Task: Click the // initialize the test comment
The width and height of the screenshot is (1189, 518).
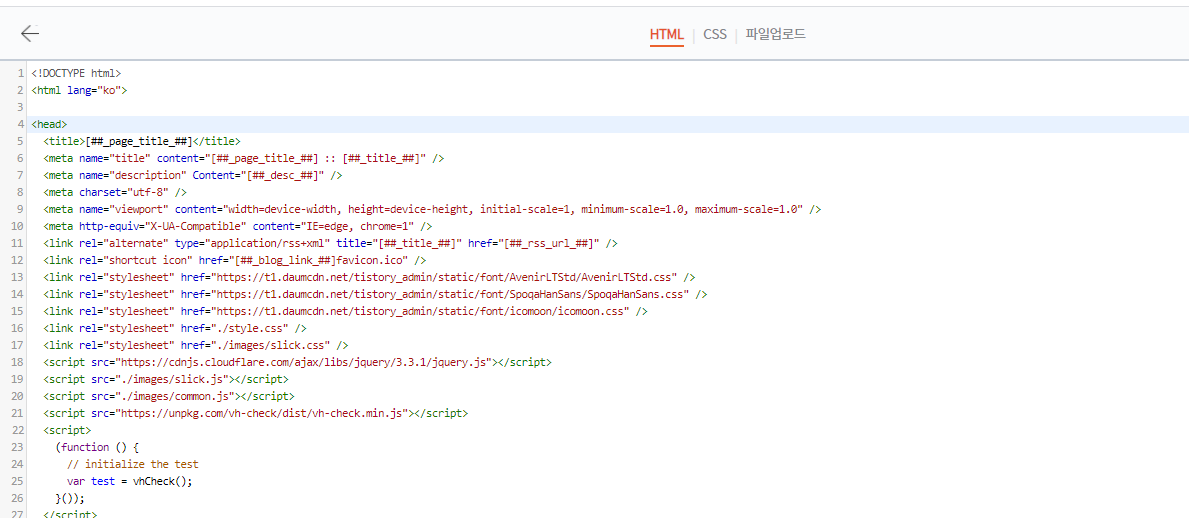Action: click(x=133, y=465)
